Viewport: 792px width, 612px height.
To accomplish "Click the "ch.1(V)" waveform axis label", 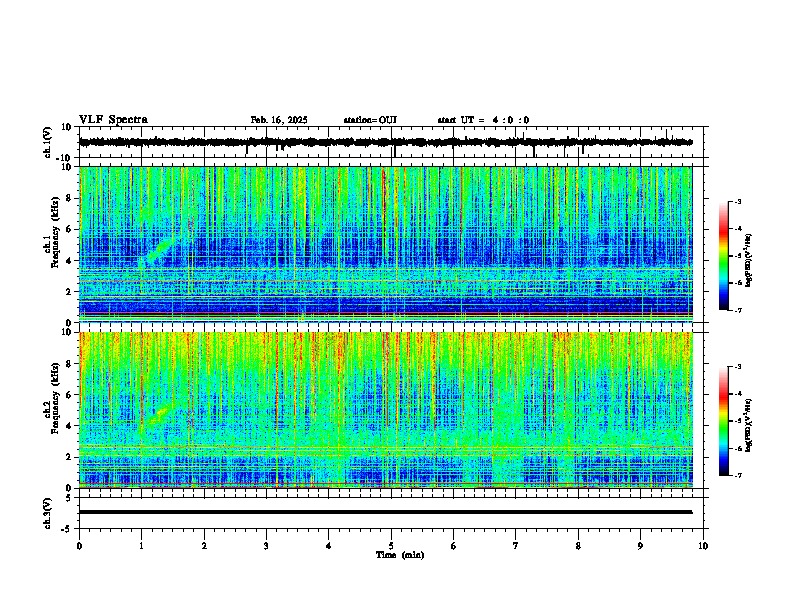I will tap(48, 142).
